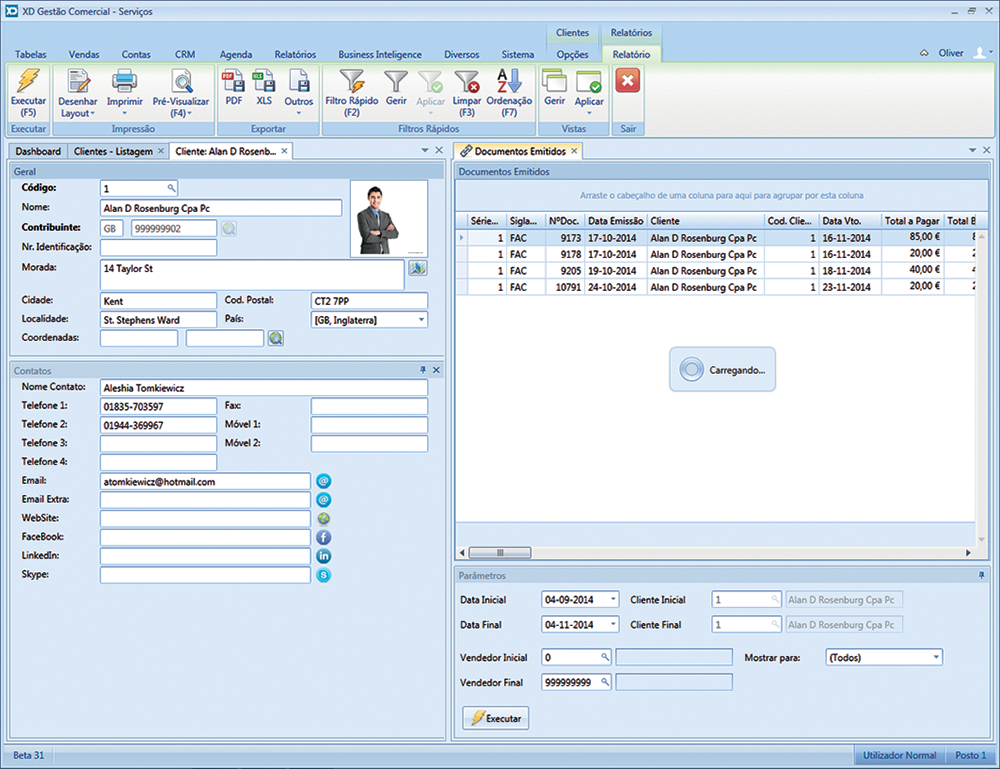
Task: Expand the Mostrar para combo box
Action: coord(935,658)
